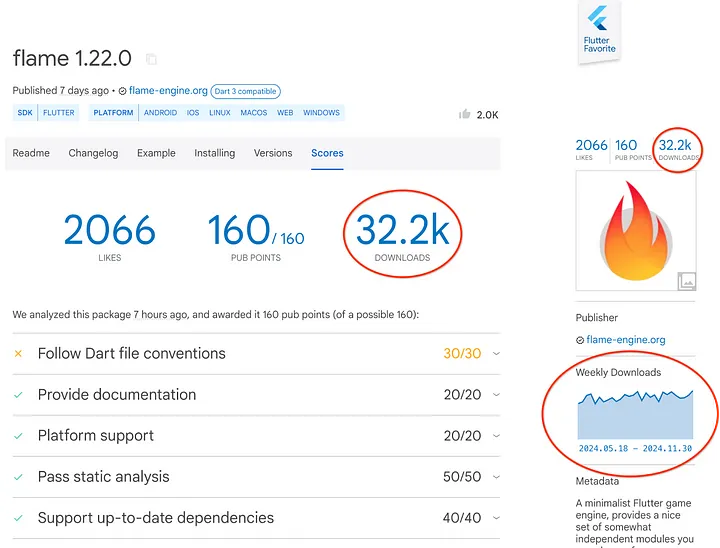Click the 20/20 score for Provide documentation
720x548 pixels.
[462, 395]
